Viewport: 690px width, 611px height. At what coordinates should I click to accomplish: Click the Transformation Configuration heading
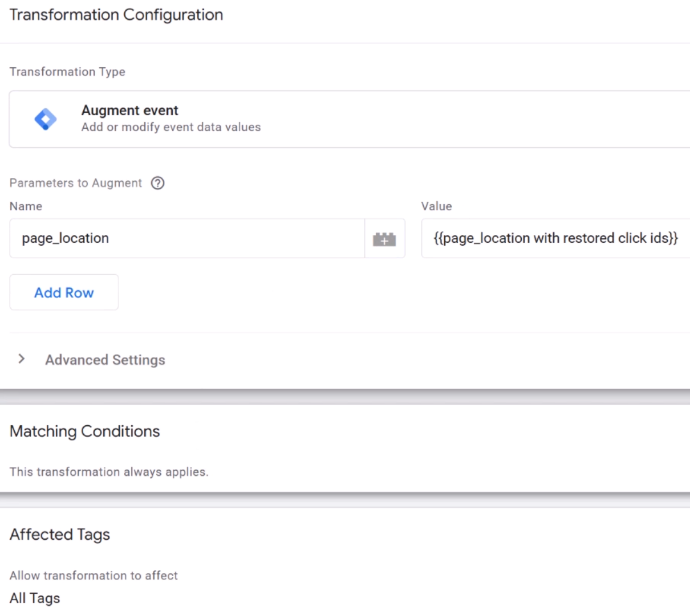[116, 15]
